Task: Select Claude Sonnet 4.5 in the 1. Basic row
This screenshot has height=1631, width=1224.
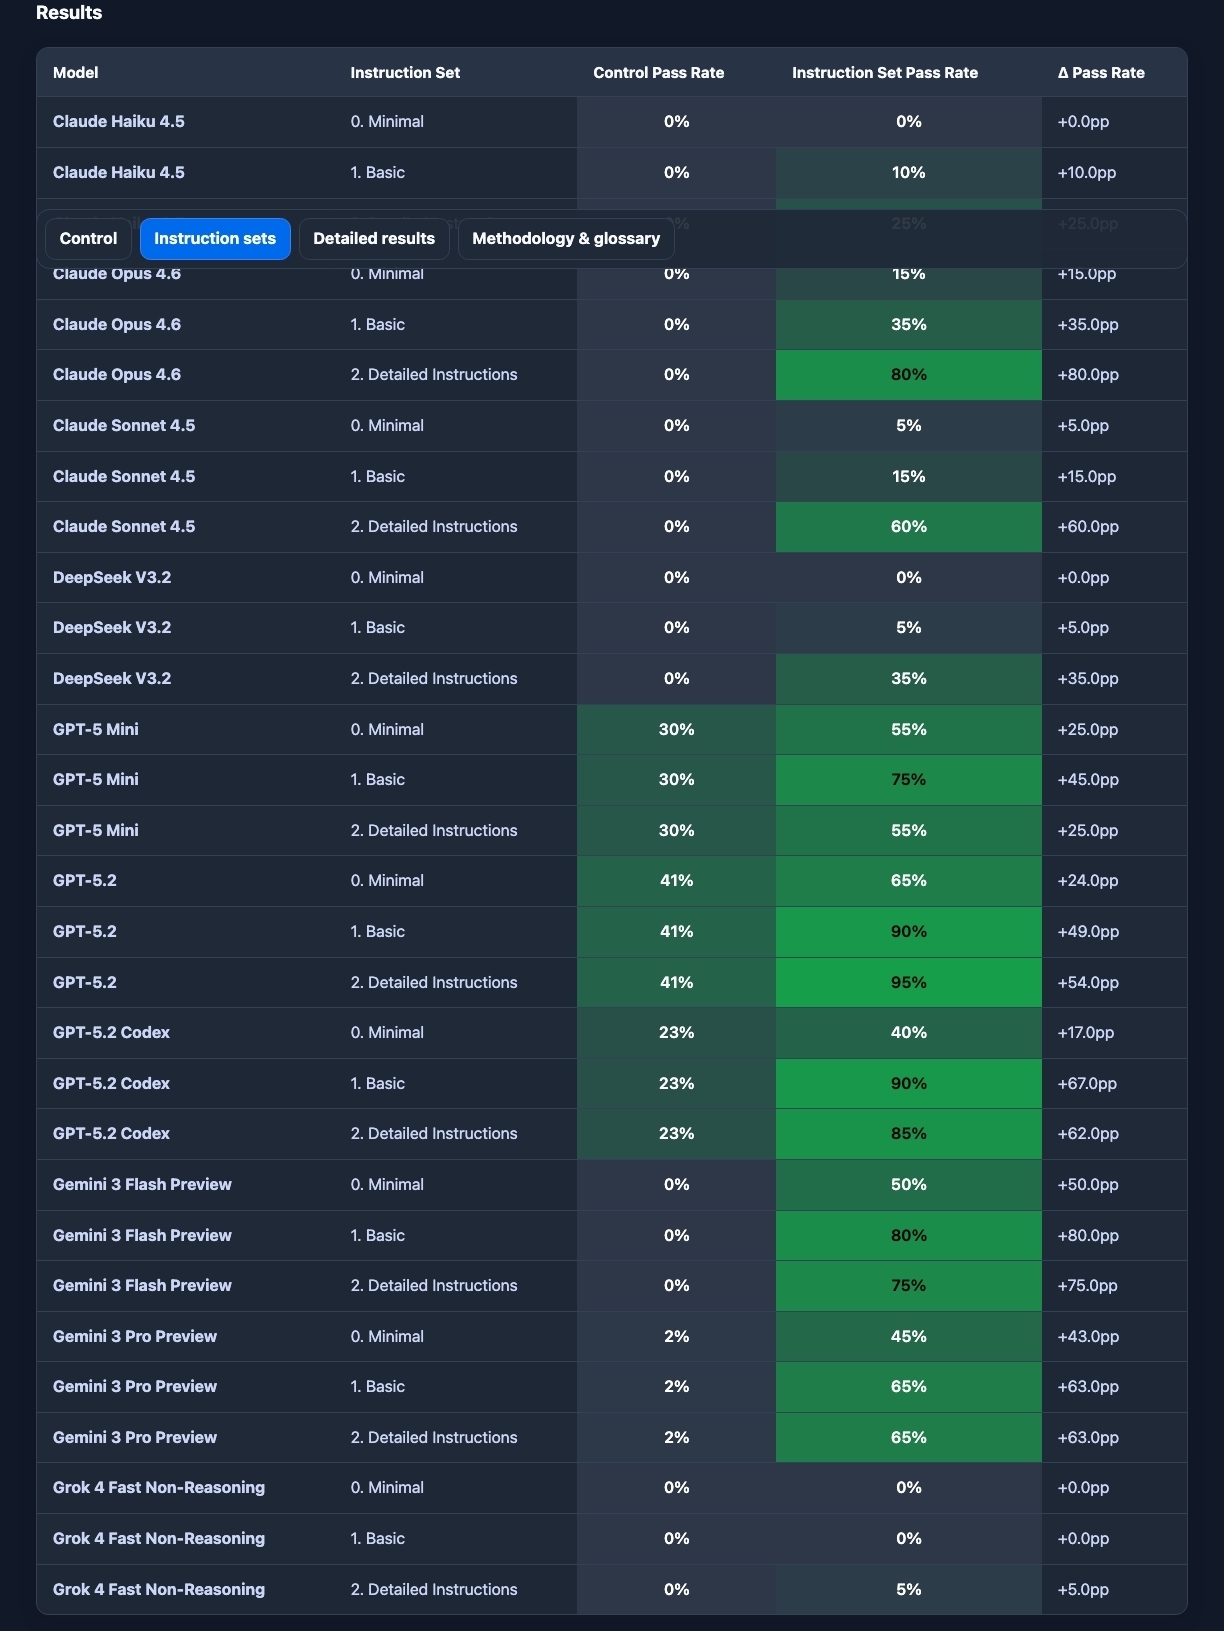Action: 124,477
